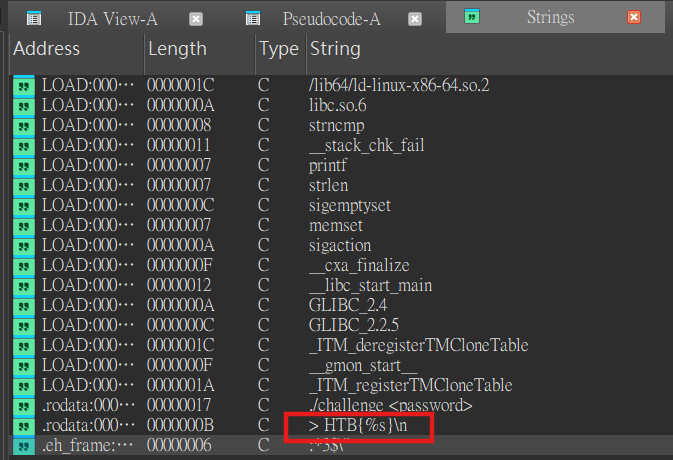Viewport: 673px width, 460px height.
Task: Select the strlen string
Action: point(328,185)
